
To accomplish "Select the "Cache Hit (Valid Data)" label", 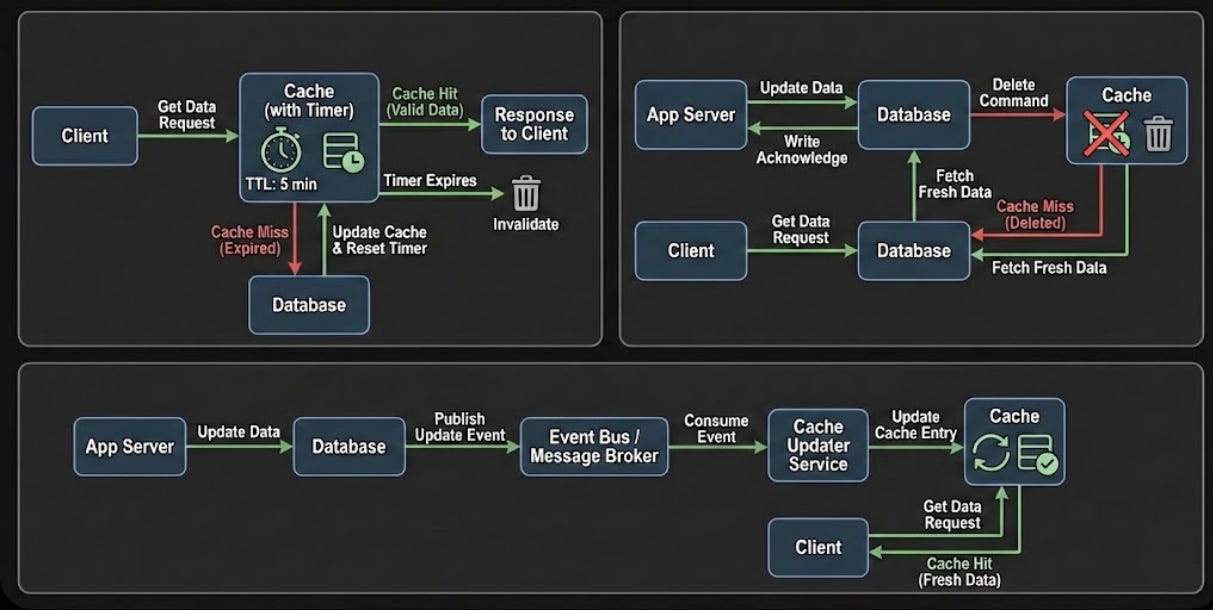I will (426, 101).
